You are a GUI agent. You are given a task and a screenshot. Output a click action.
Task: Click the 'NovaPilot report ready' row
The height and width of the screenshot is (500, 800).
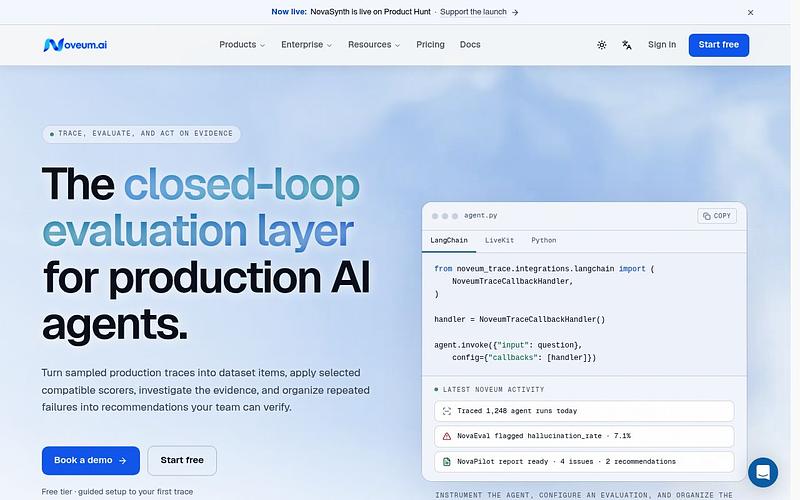tap(584, 462)
